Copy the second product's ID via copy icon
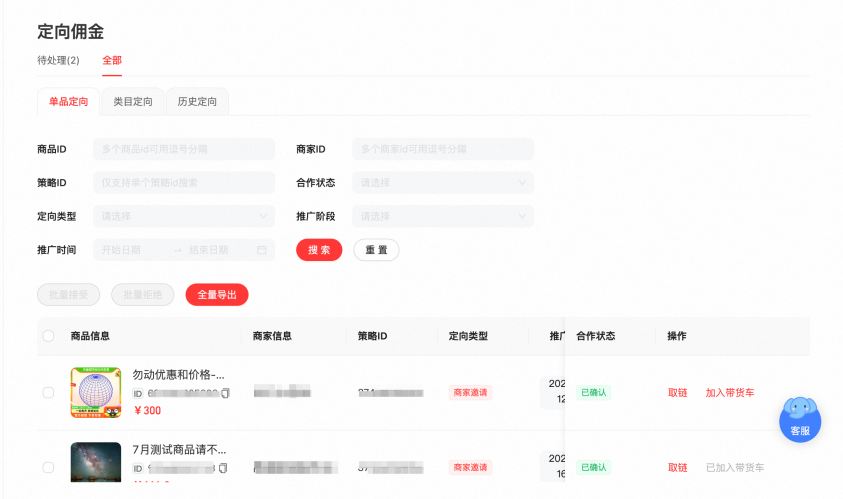The image size is (843, 499). tap(224, 468)
